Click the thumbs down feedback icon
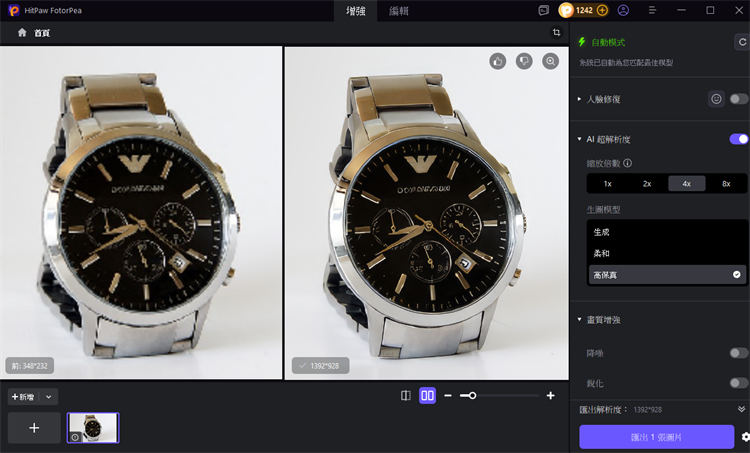This screenshot has height=453, width=750. 524,61
